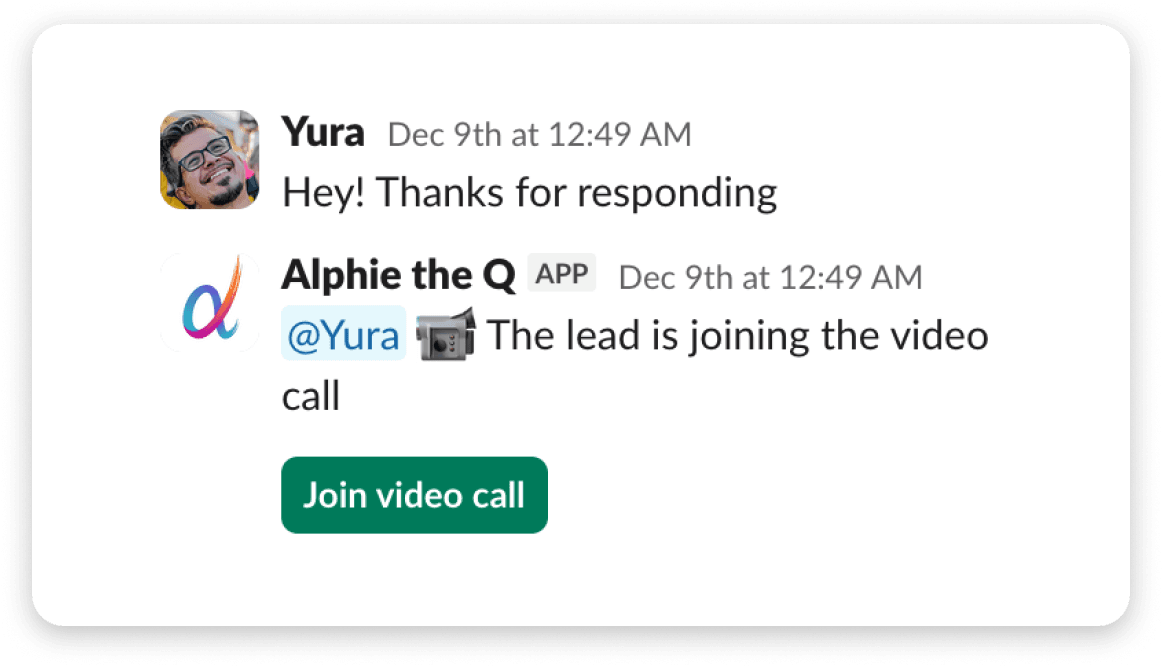Viewport: 1162px width, 666px height.
Task: Click the camcorder emoji in the bot message
Action: [448, 335]
